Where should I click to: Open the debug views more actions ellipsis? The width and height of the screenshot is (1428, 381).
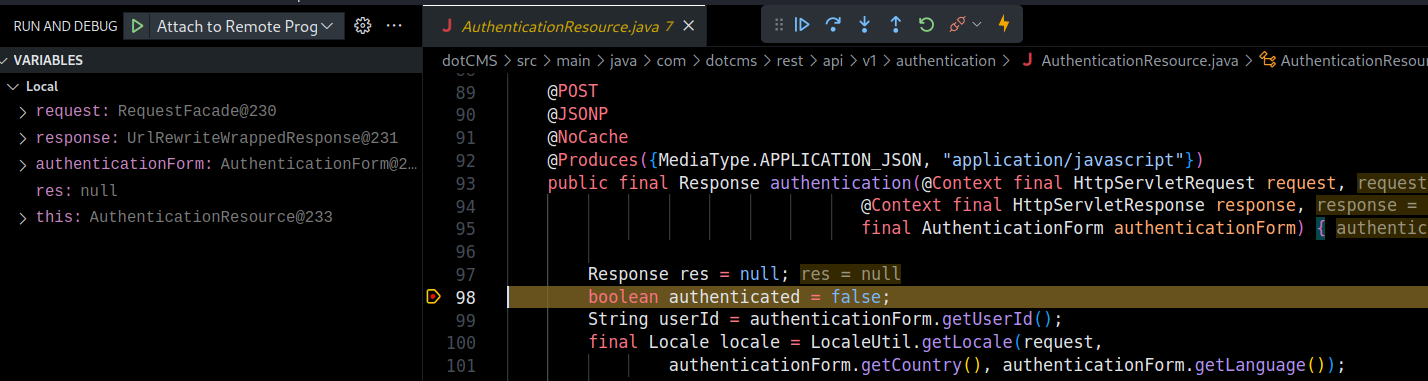[x=394, y=26]
